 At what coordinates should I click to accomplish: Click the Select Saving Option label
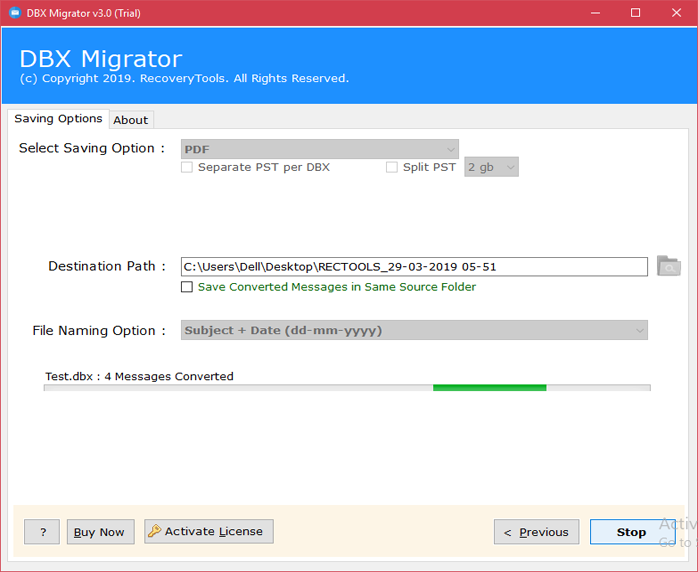click(92, 148)
